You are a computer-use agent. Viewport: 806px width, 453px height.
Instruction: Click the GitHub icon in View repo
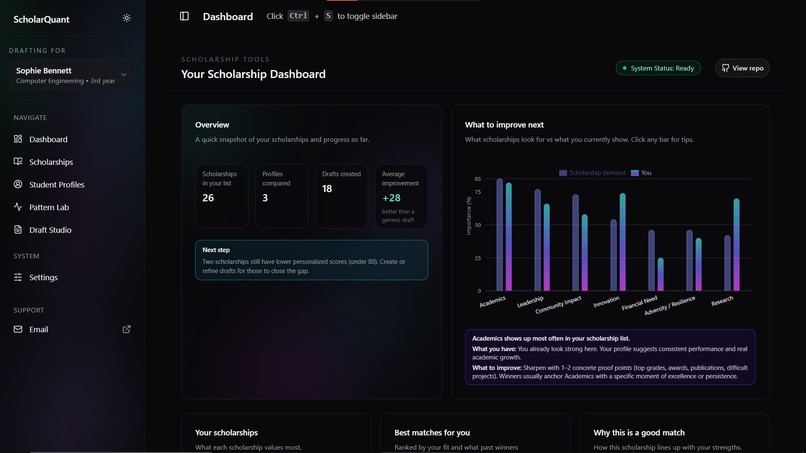[x=725, y=68]
